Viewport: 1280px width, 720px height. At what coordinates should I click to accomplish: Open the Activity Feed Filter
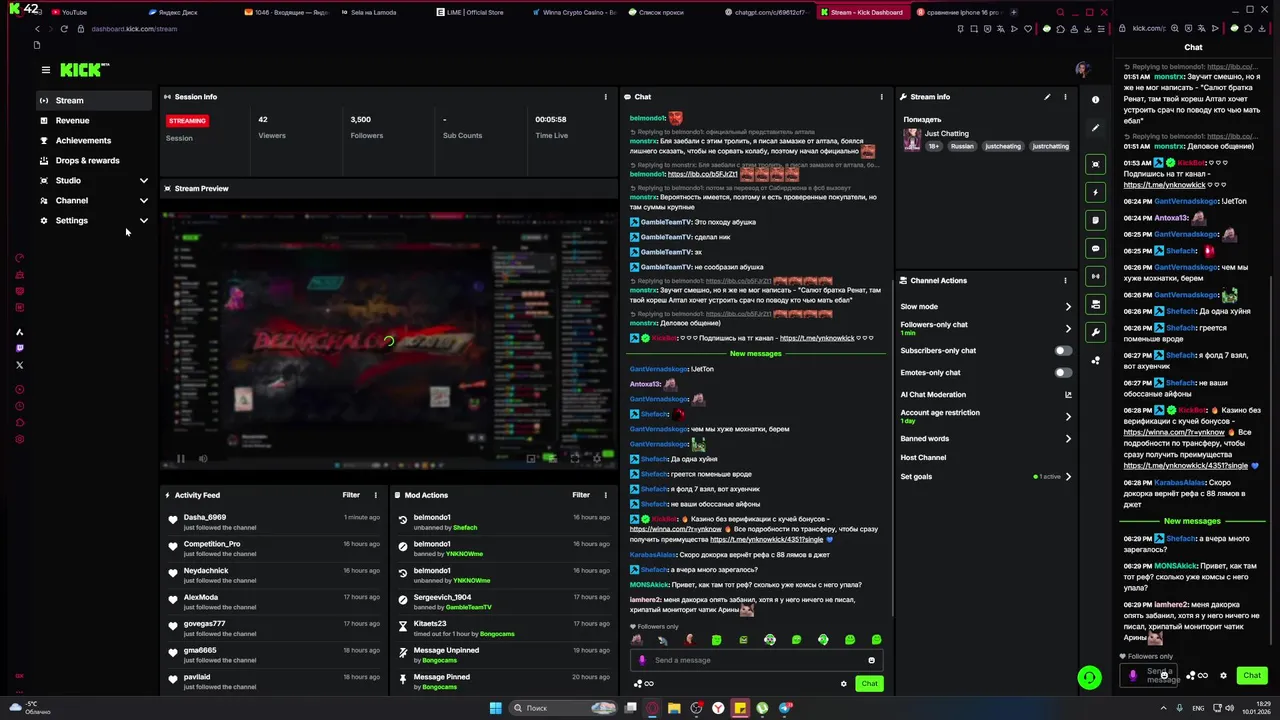coord(351,495)
